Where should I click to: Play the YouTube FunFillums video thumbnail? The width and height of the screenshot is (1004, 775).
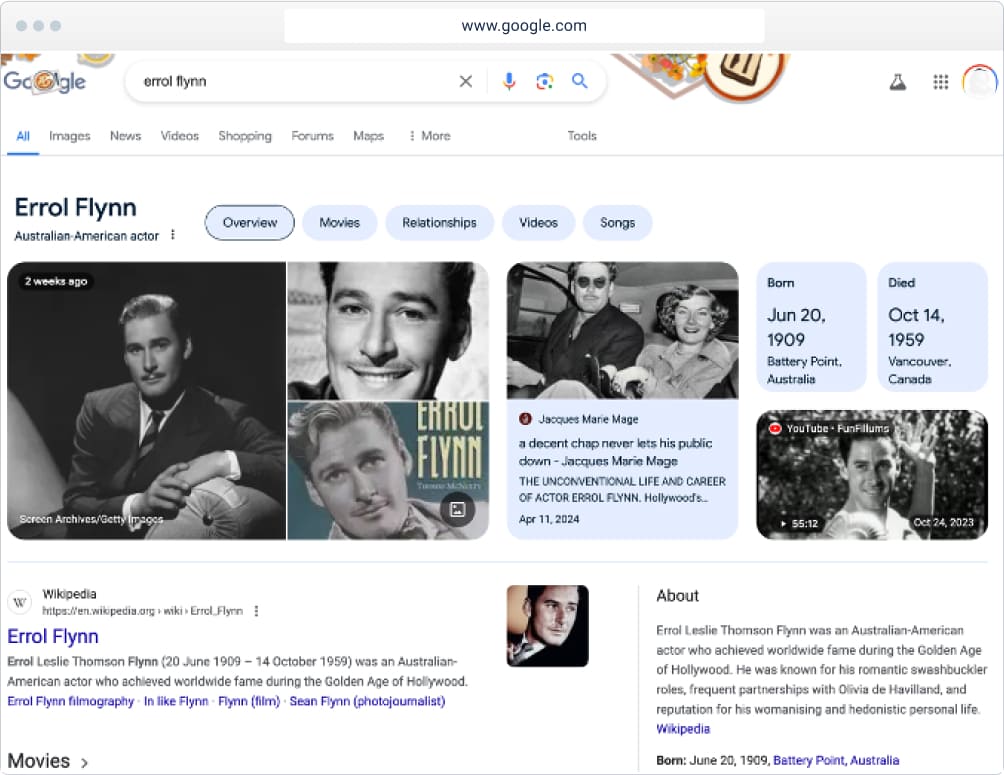tap(871, 475)
